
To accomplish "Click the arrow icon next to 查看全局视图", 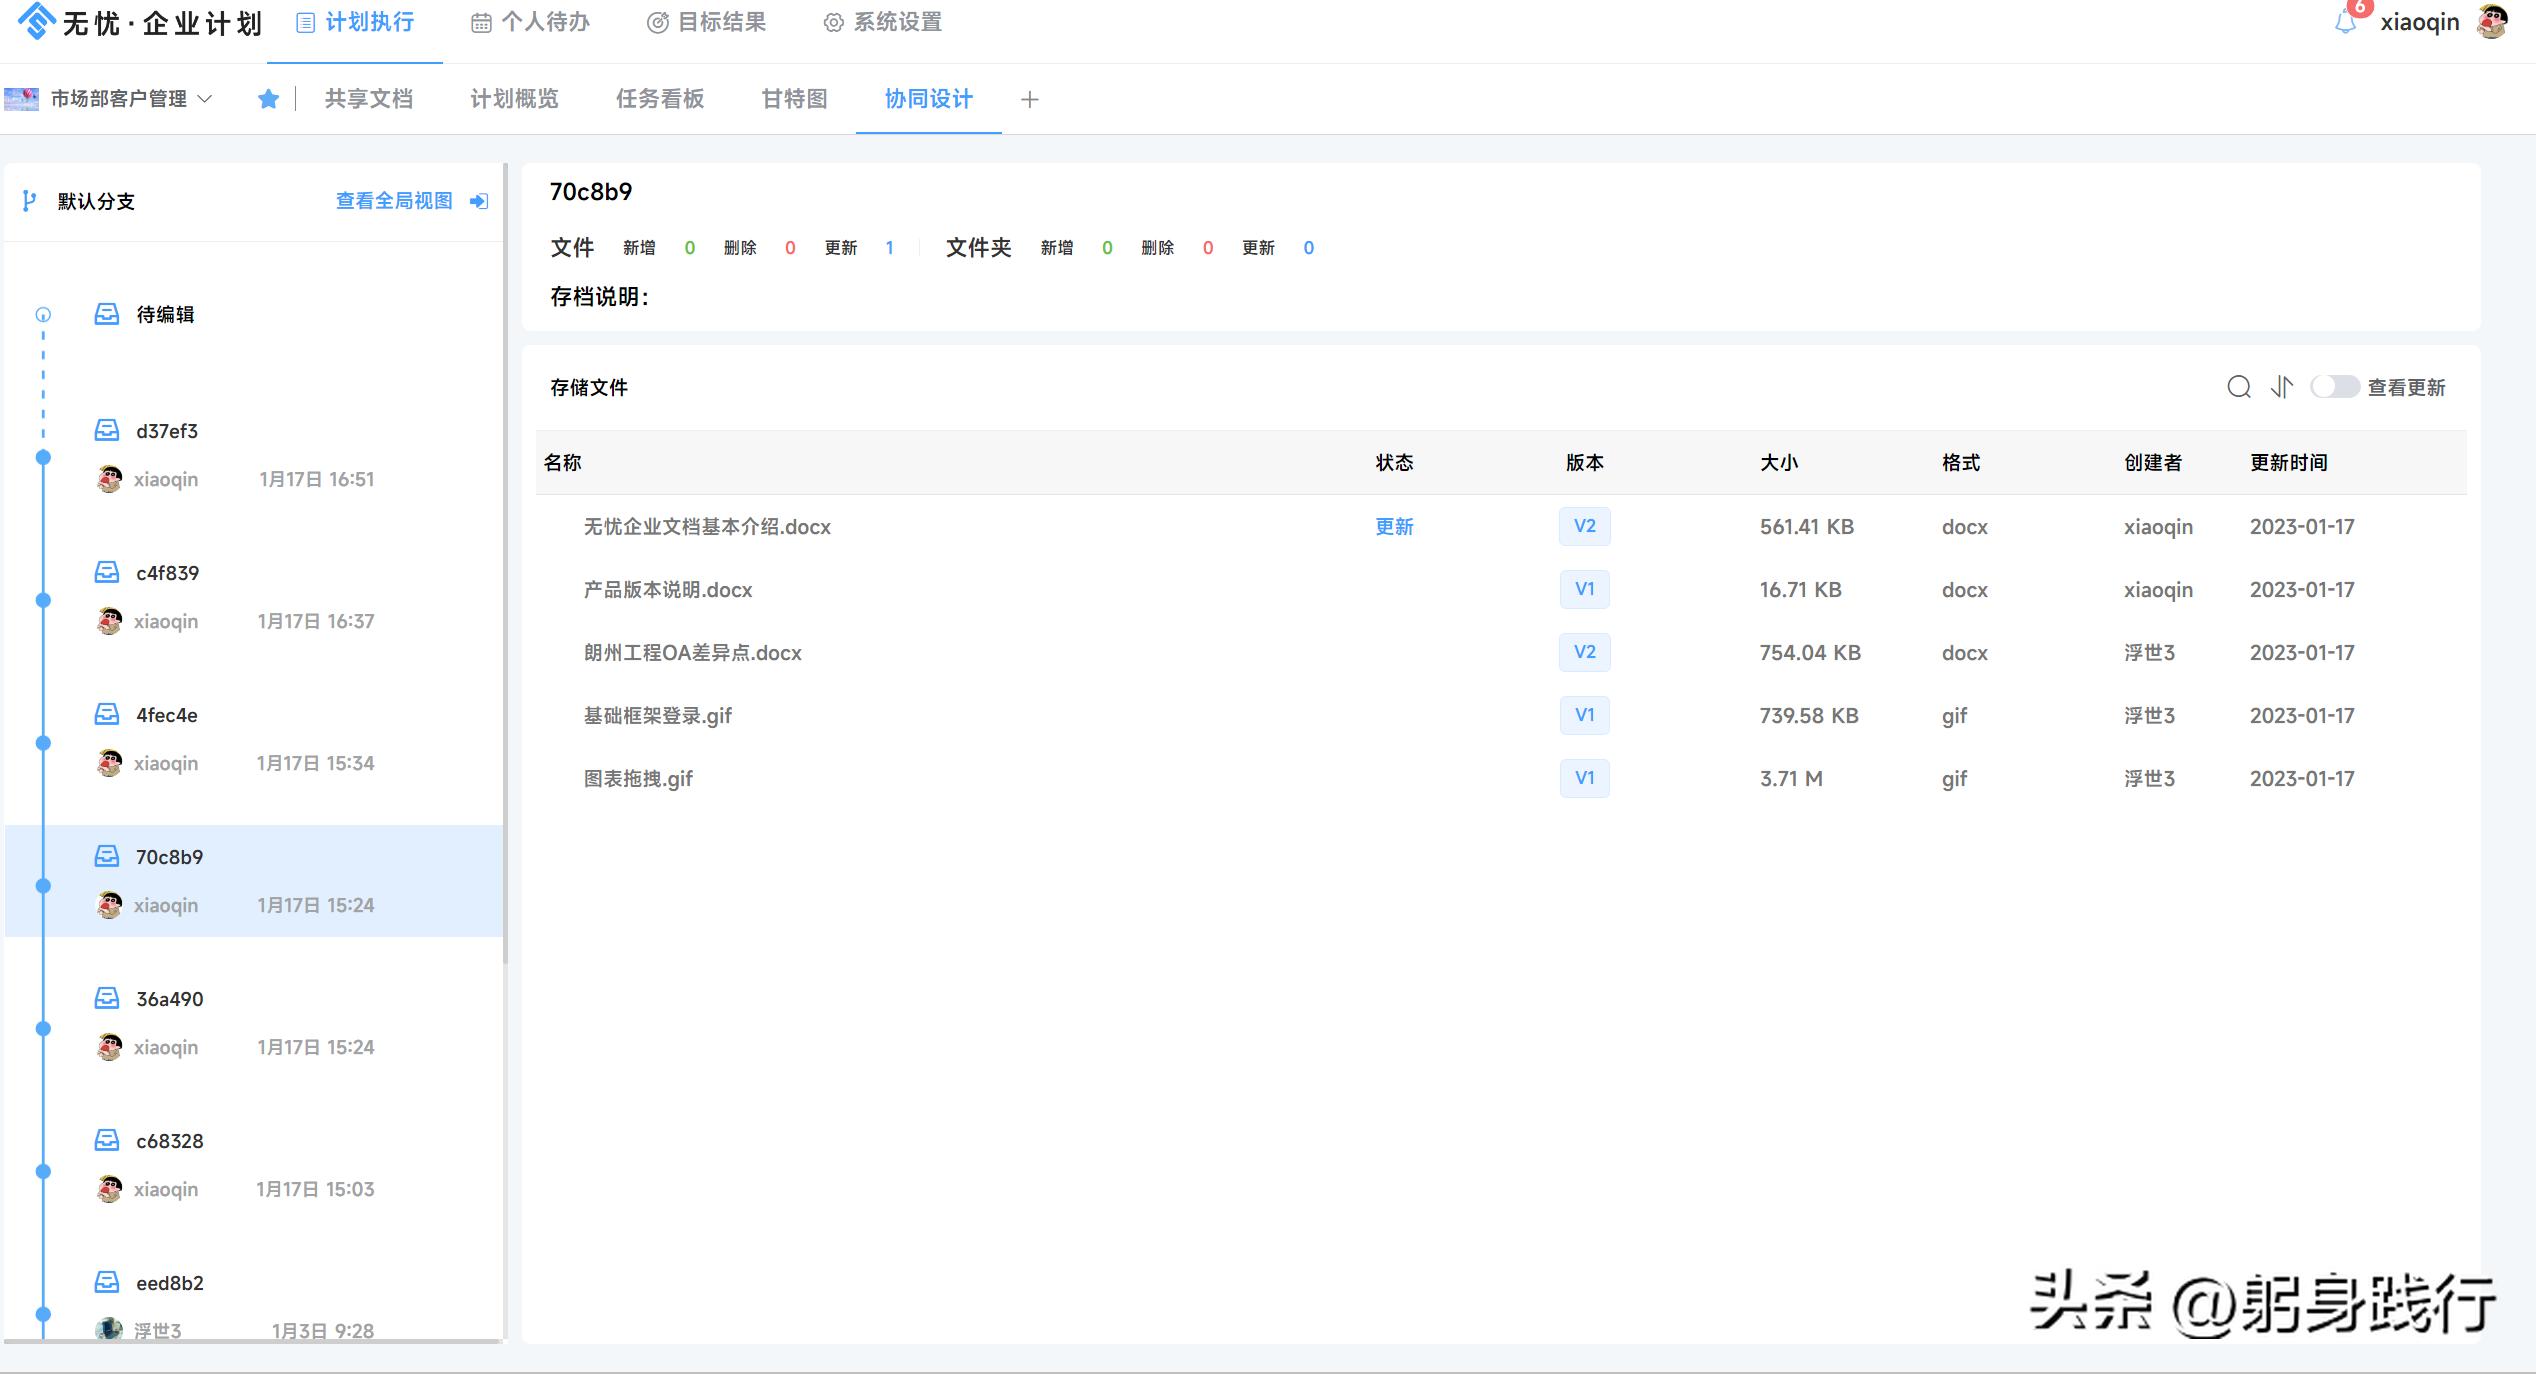I will pos(479,201).
